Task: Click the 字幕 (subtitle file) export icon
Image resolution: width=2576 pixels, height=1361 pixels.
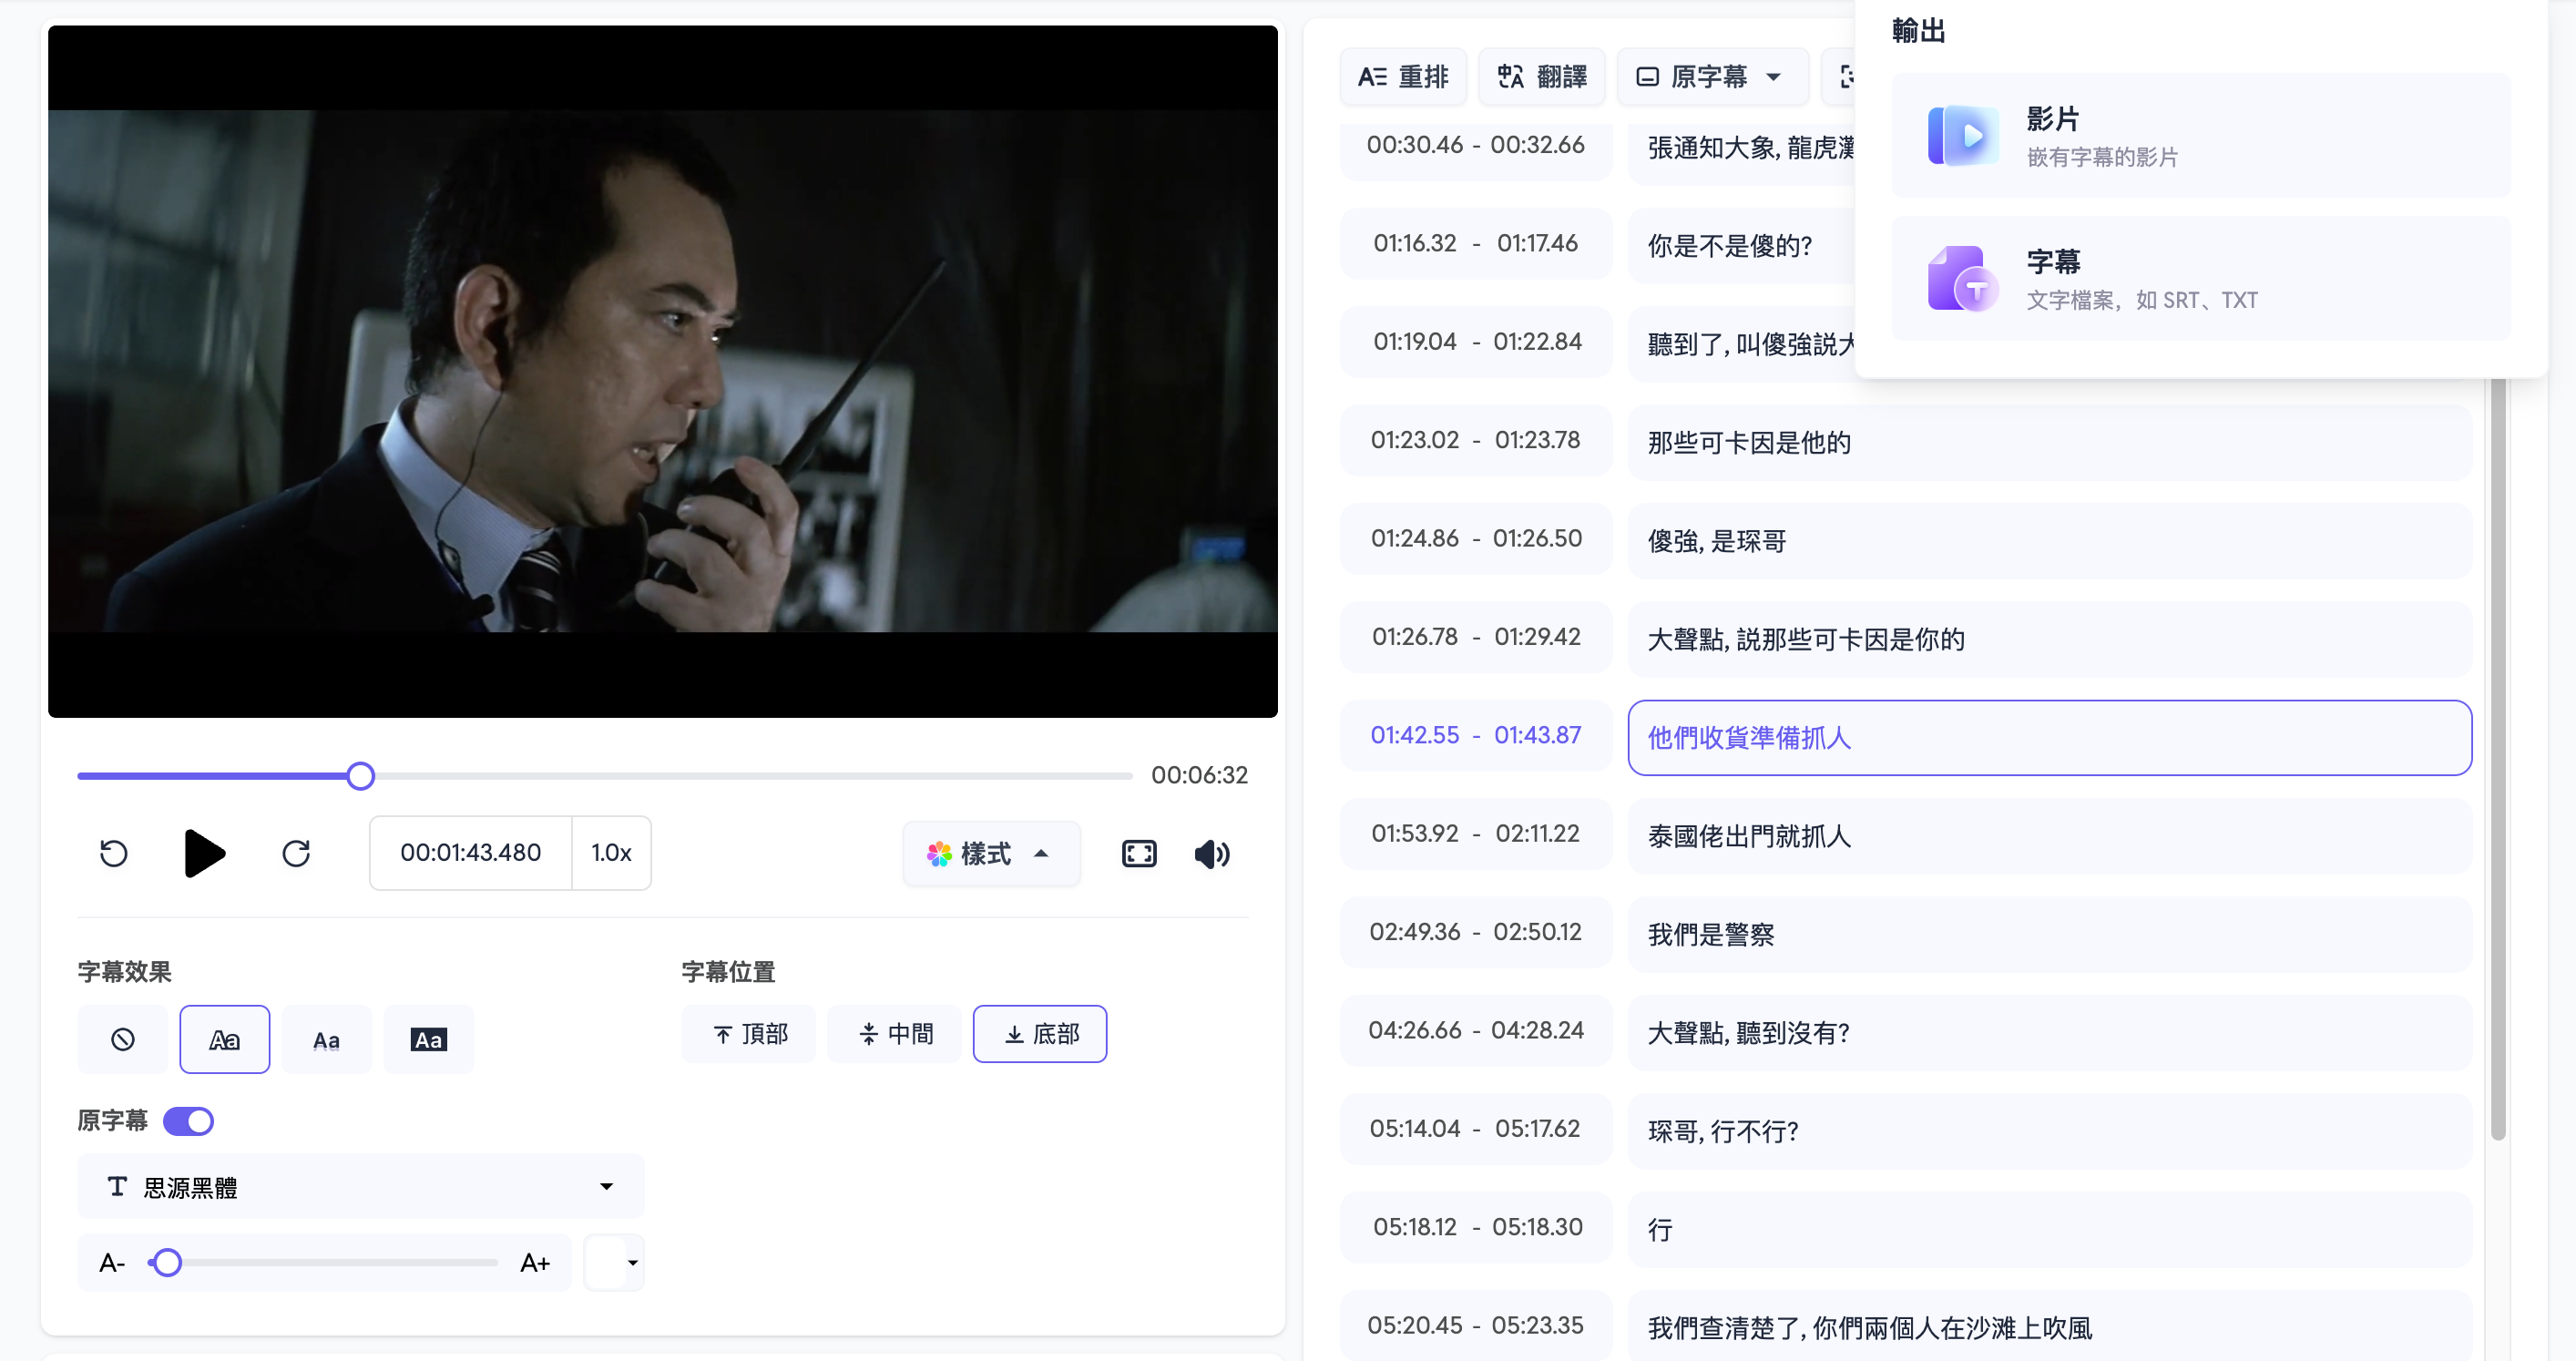Action: (x=1963, y=276)
